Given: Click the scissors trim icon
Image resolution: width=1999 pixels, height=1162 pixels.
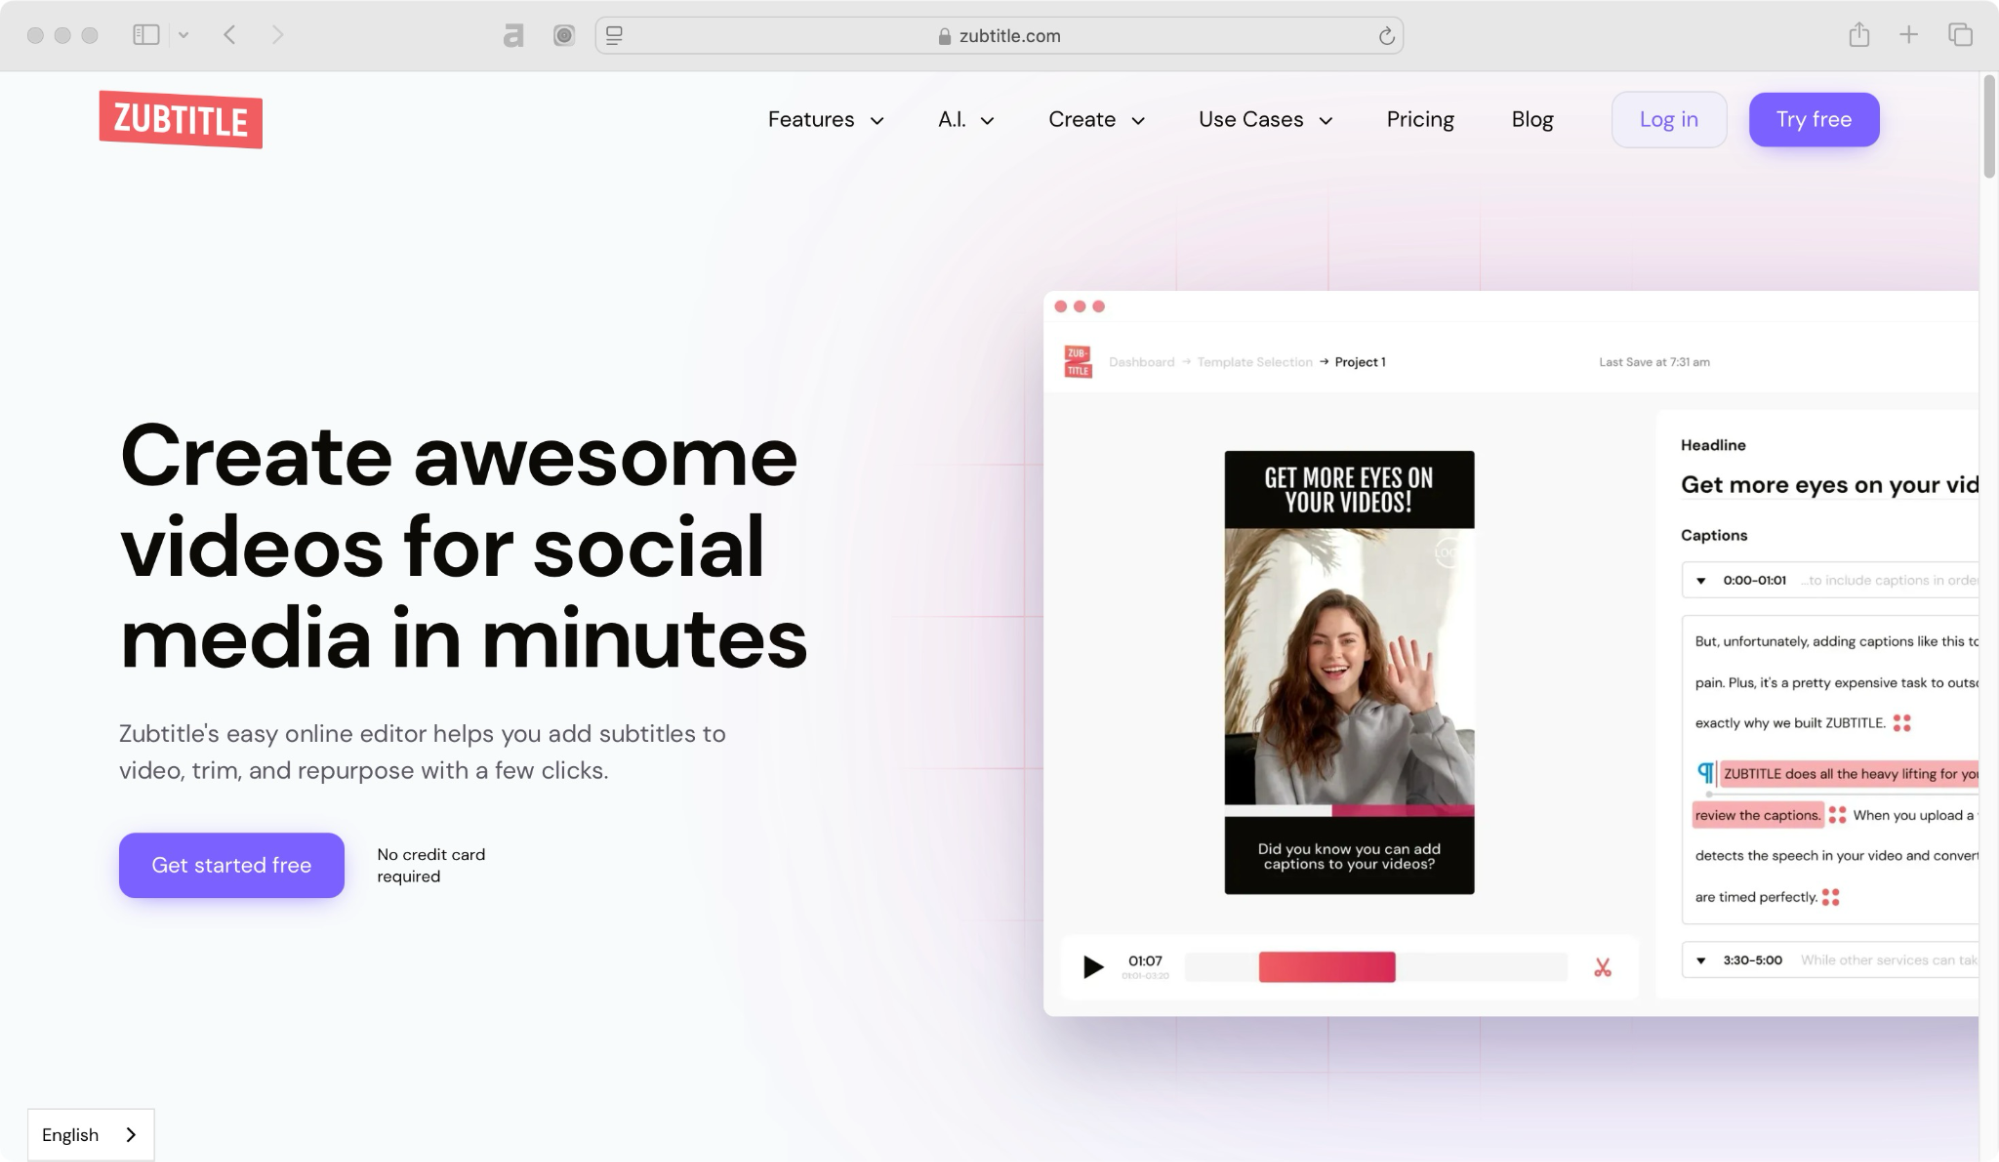Looking at the screenshot, I should point(1602,967).
